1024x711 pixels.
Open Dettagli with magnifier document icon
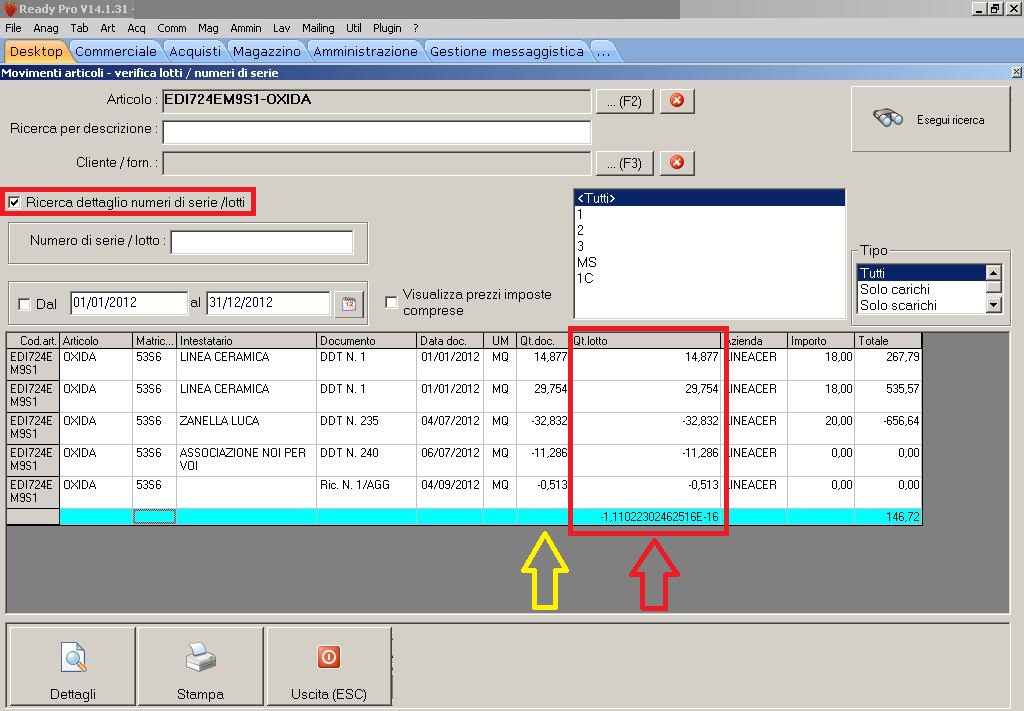[x=72, y=666]
